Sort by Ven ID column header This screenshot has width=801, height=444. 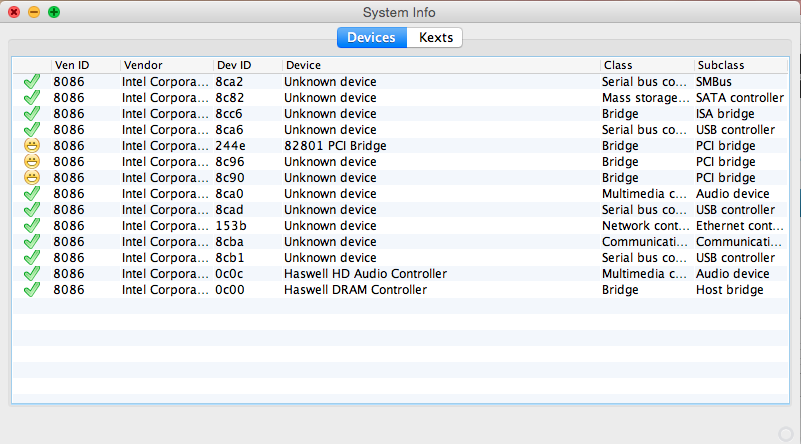coord(85,65)
